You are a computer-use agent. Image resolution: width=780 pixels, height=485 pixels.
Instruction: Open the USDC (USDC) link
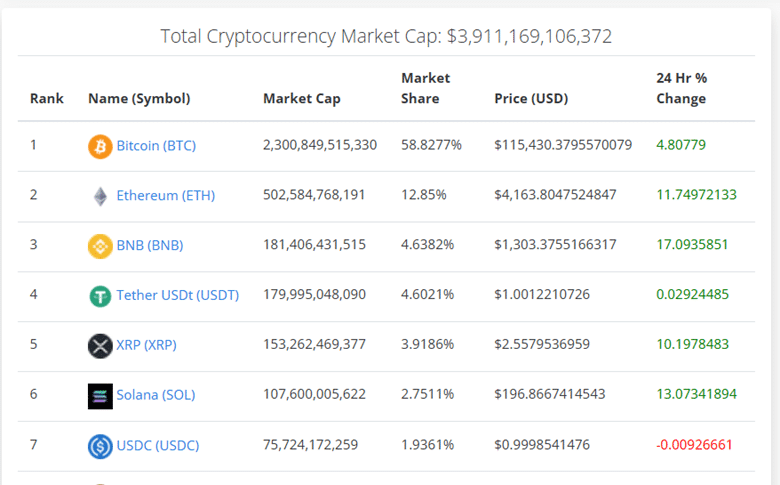158,446
